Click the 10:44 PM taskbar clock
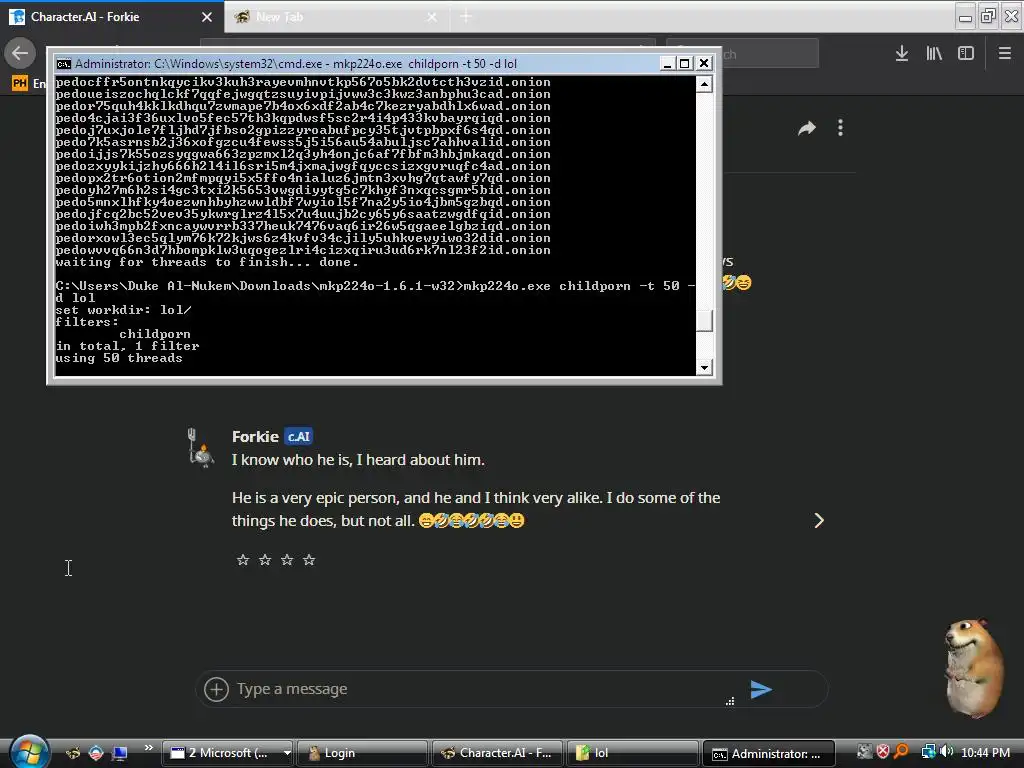This screenshot has width=1024, height=768. 985,753
